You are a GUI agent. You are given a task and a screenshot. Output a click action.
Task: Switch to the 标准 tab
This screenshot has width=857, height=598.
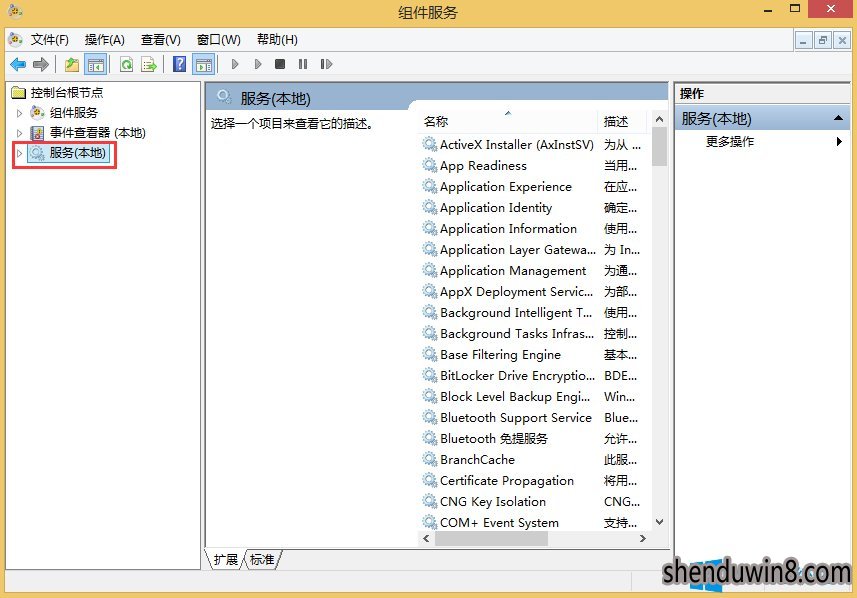pyautogui.click(x=262, y=560)
